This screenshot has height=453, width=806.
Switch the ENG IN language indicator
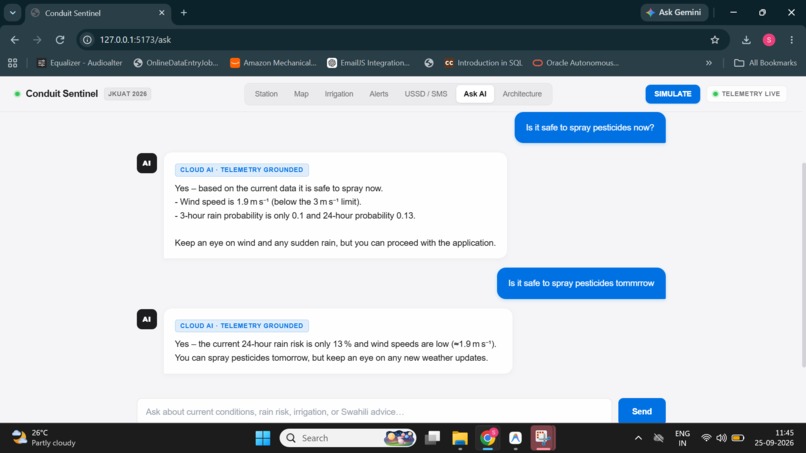pyautogui.click(x=682, y=438)
